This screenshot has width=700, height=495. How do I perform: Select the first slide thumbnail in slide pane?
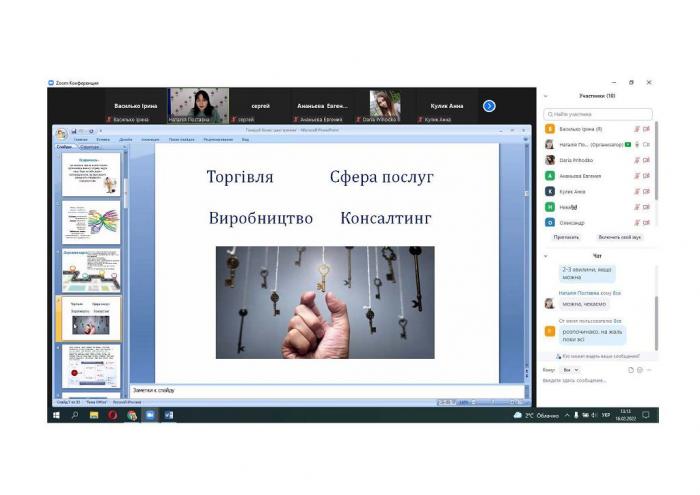(91, 175)
